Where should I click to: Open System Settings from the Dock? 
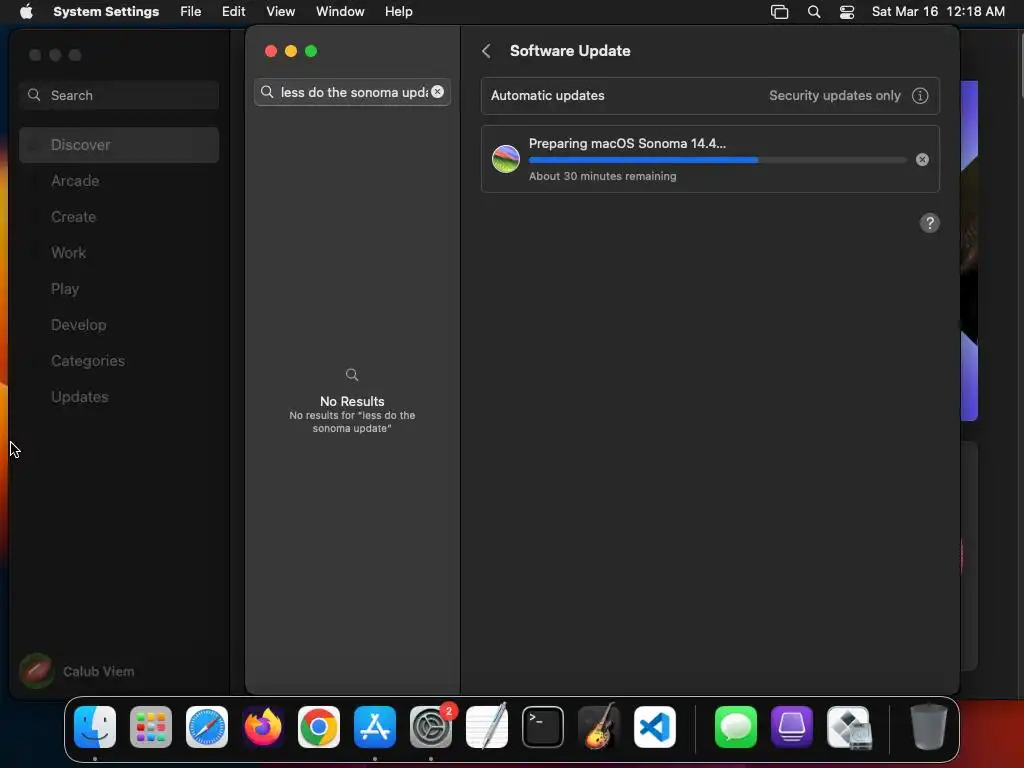[431, 727]
